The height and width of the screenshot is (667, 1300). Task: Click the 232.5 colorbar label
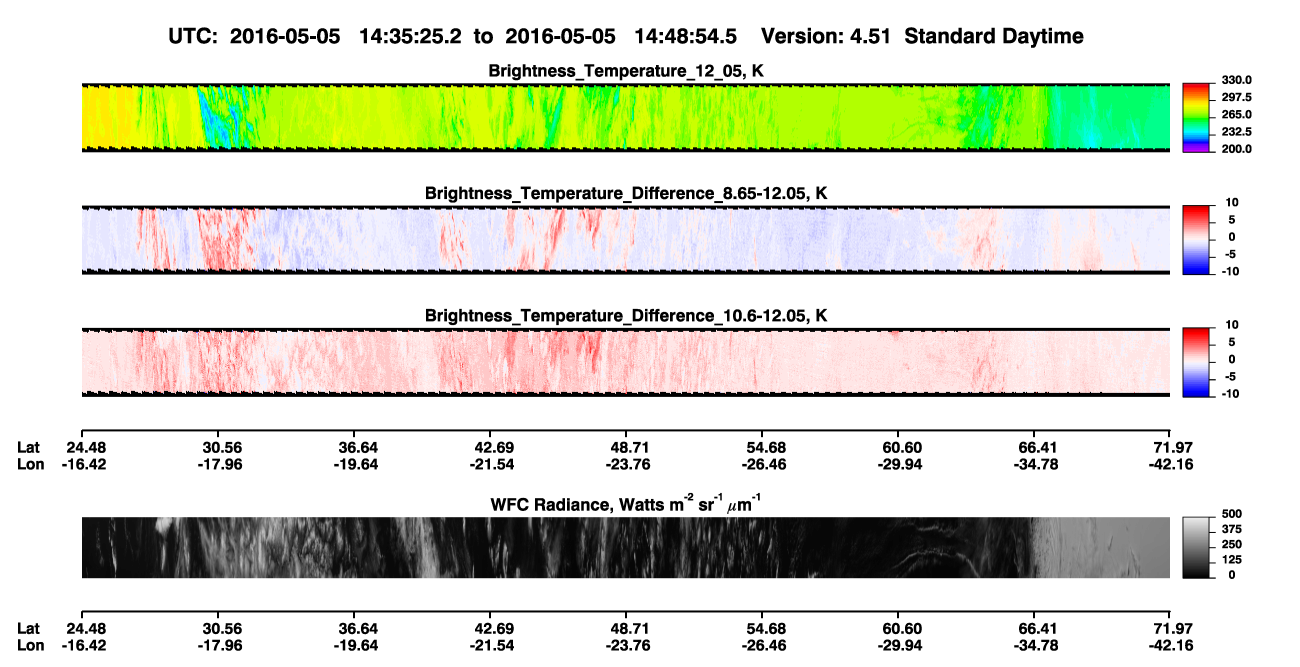pyautogui.click(x=1236, y=131)
